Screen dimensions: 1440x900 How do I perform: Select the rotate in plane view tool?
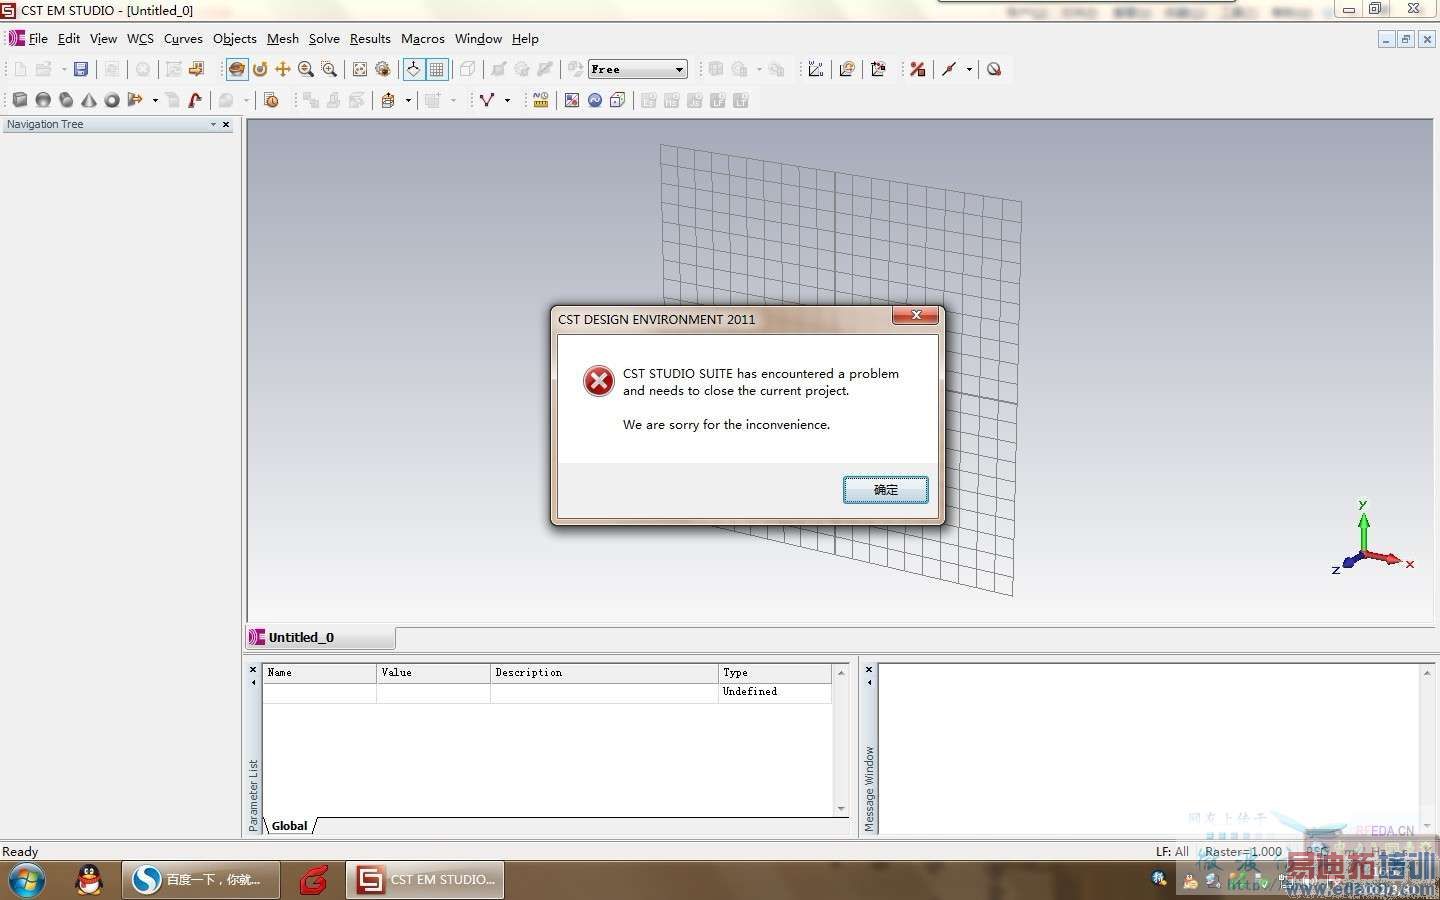click(x=260, y=69)
